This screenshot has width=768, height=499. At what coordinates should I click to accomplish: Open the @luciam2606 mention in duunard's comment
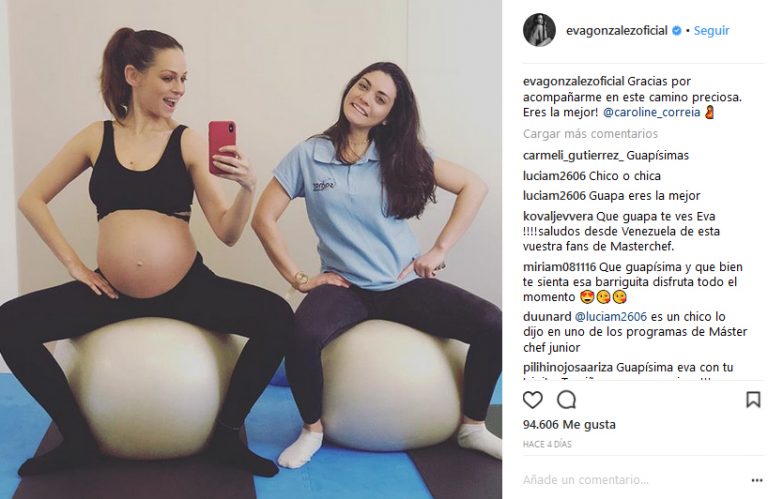pyautogui.click(x=611, y=317)
